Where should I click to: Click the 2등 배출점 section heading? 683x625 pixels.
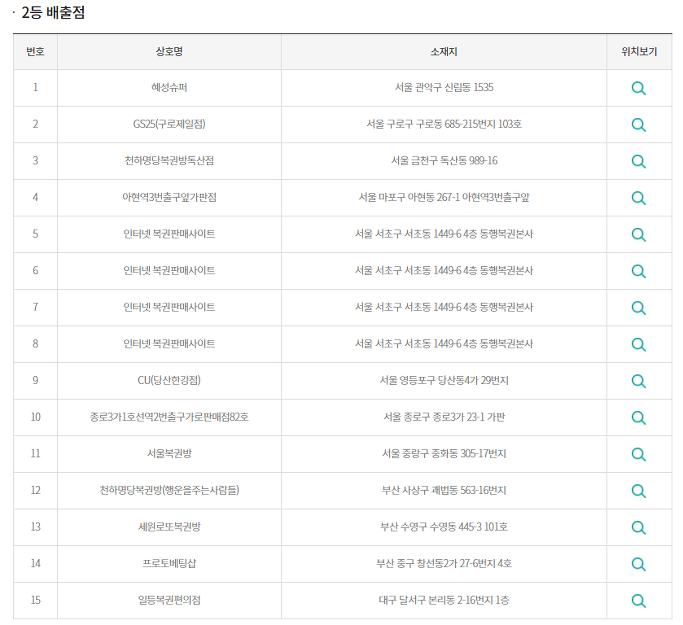[x=53, y=12]
